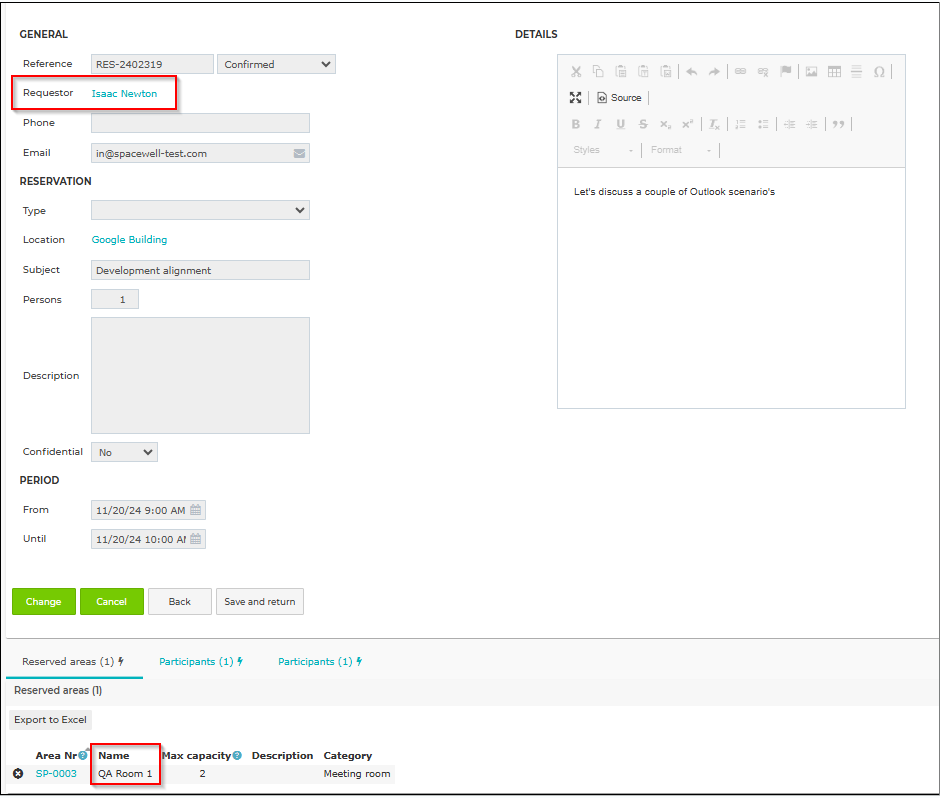Apply strikethrough formatting
The image size is (940, 798).
click(643, 124)
